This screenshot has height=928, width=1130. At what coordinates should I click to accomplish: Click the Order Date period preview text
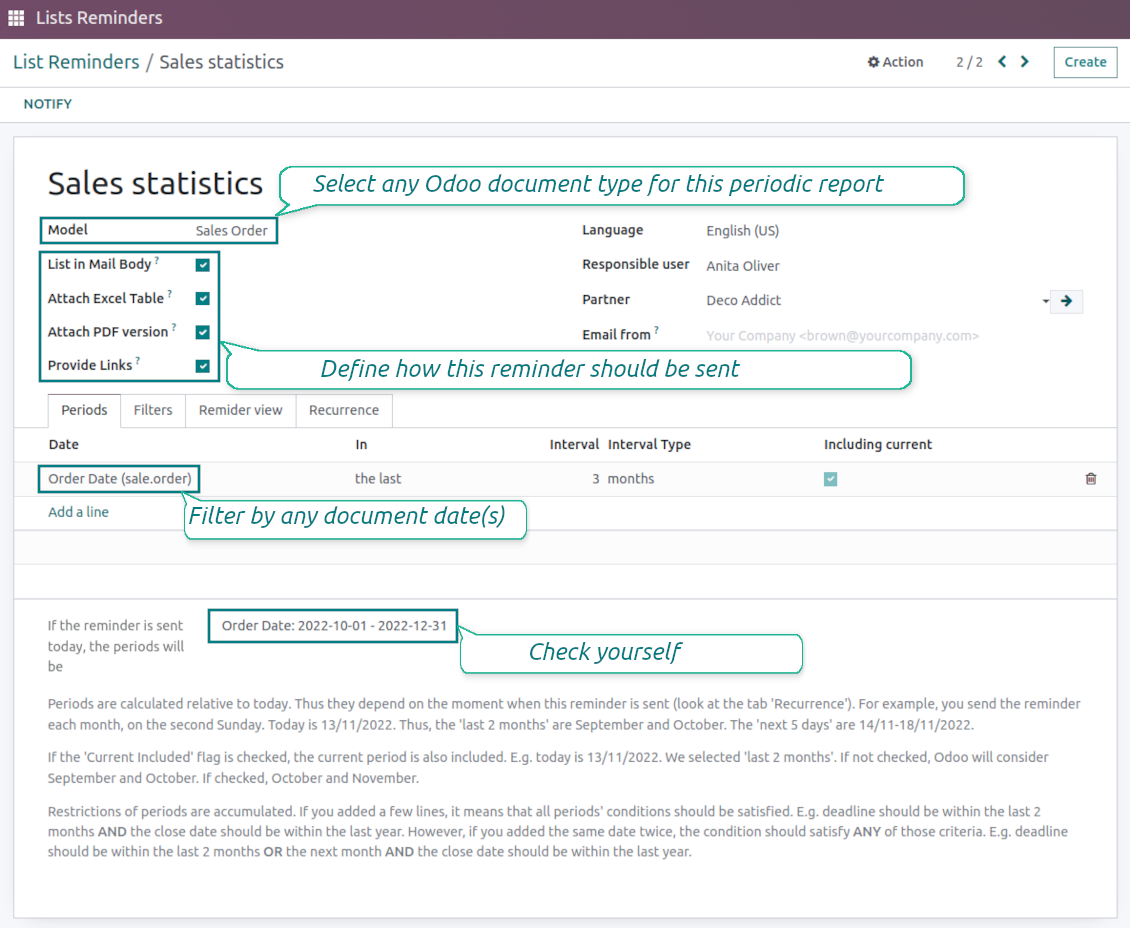(334, 625)
